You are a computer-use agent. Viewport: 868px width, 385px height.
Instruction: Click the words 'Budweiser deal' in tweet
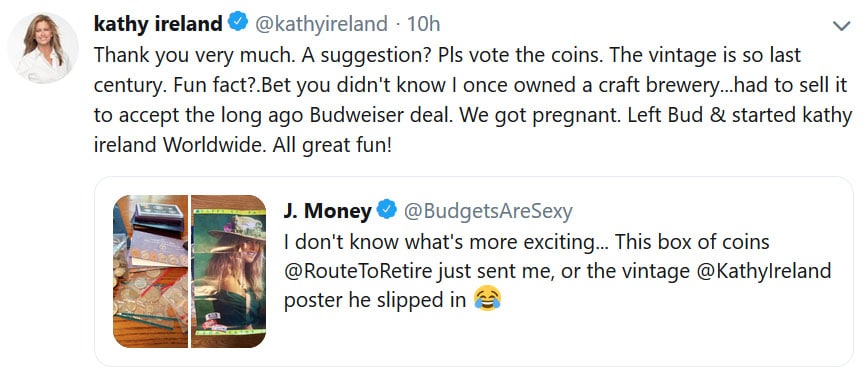coord(373,115)
